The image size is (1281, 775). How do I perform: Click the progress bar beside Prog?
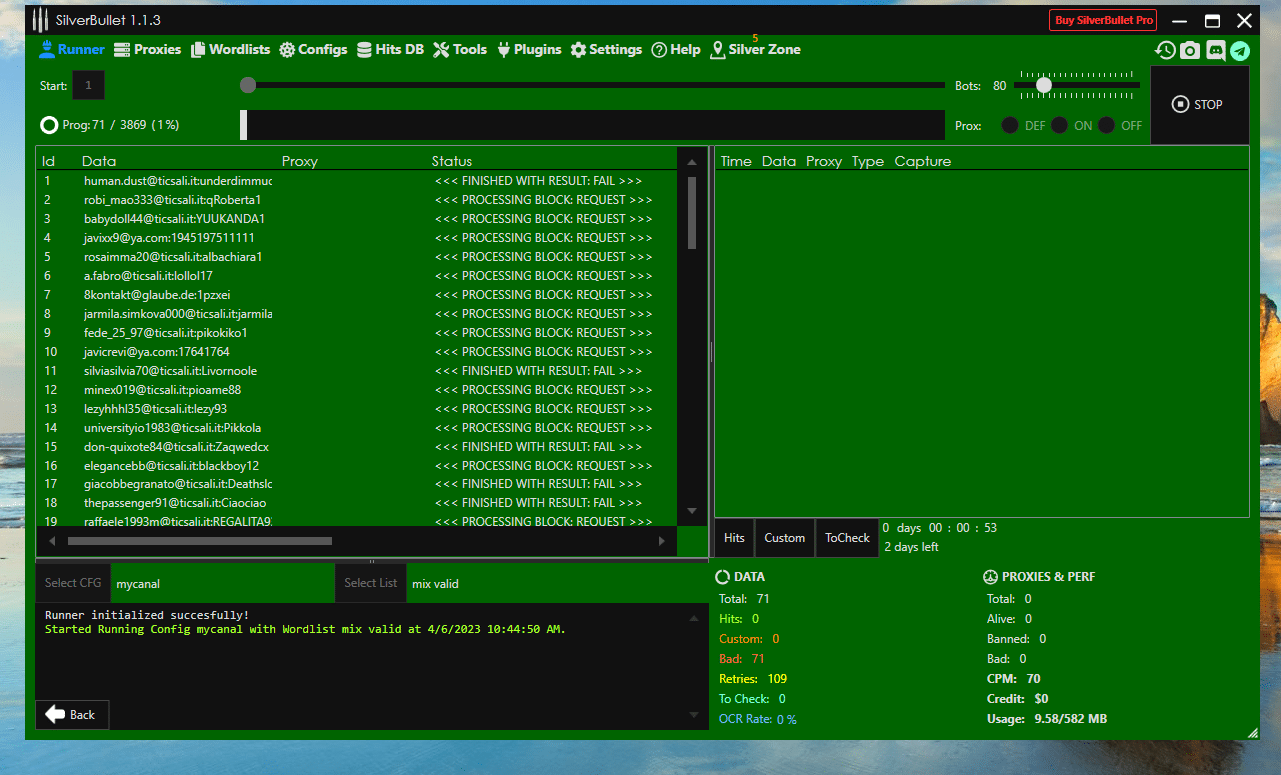click(592, 125)
